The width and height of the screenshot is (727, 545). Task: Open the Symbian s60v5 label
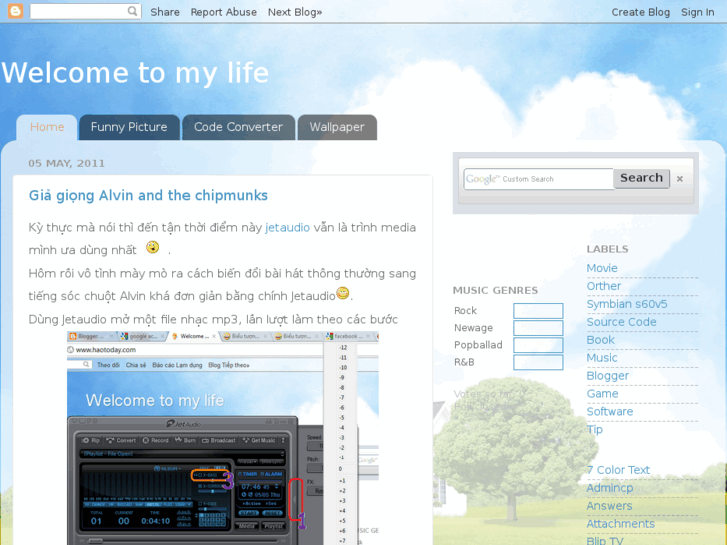pos(627,304)
